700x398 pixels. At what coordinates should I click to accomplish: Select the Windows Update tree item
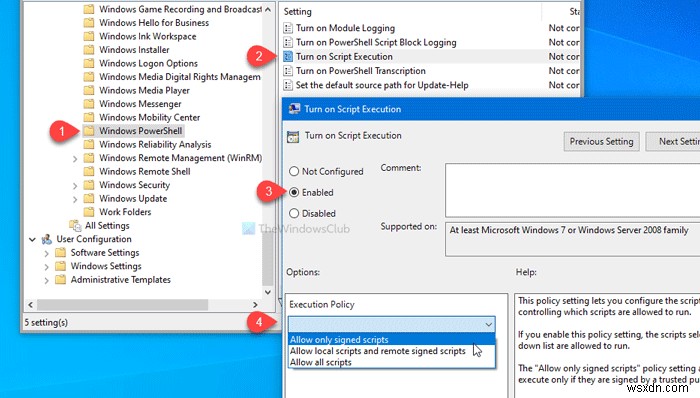133,199
